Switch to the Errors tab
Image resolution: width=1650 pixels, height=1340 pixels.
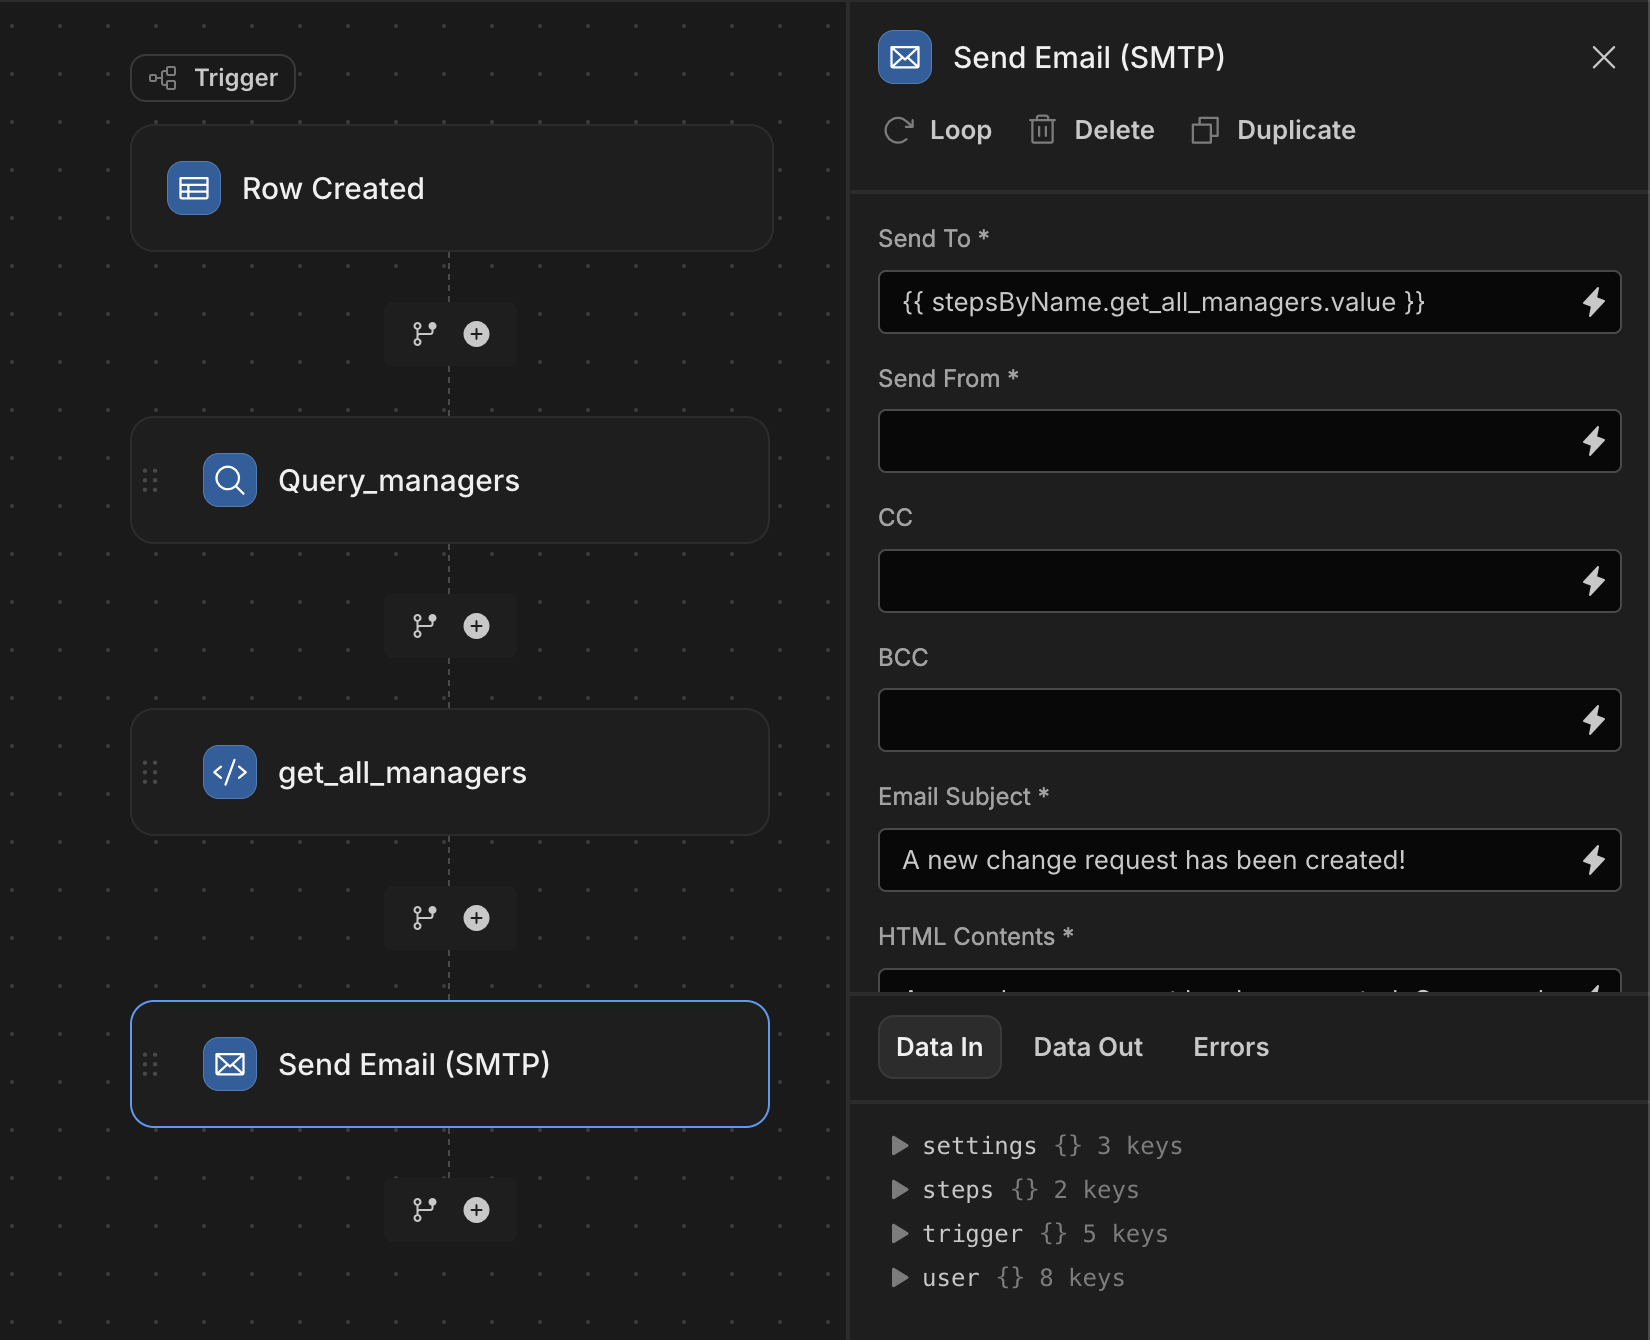point(1231,1047)
